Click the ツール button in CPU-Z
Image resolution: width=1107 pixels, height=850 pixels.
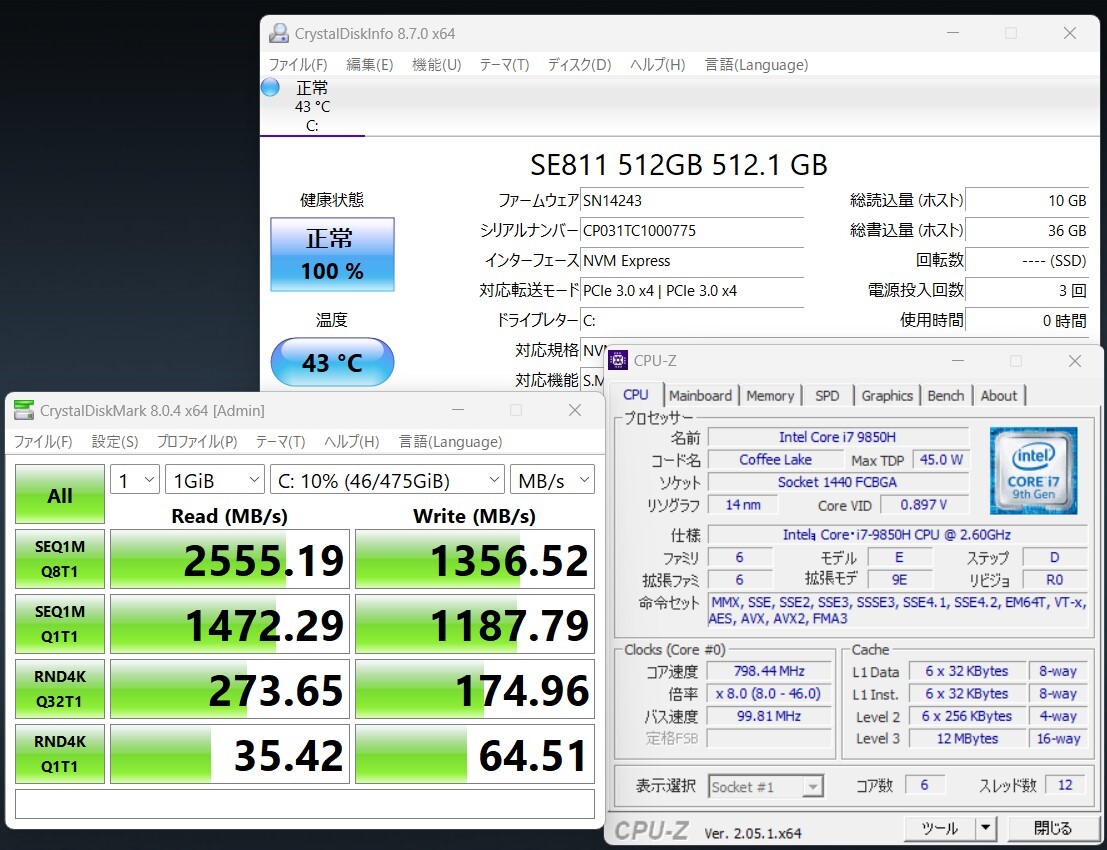pyautogui.click(x=940, y=827)
